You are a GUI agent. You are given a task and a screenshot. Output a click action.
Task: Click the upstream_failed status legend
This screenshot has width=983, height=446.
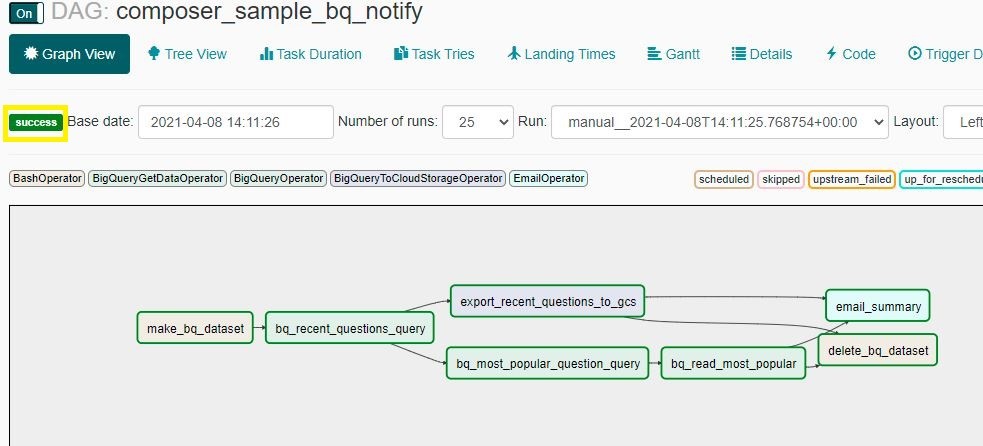(852, 179)
